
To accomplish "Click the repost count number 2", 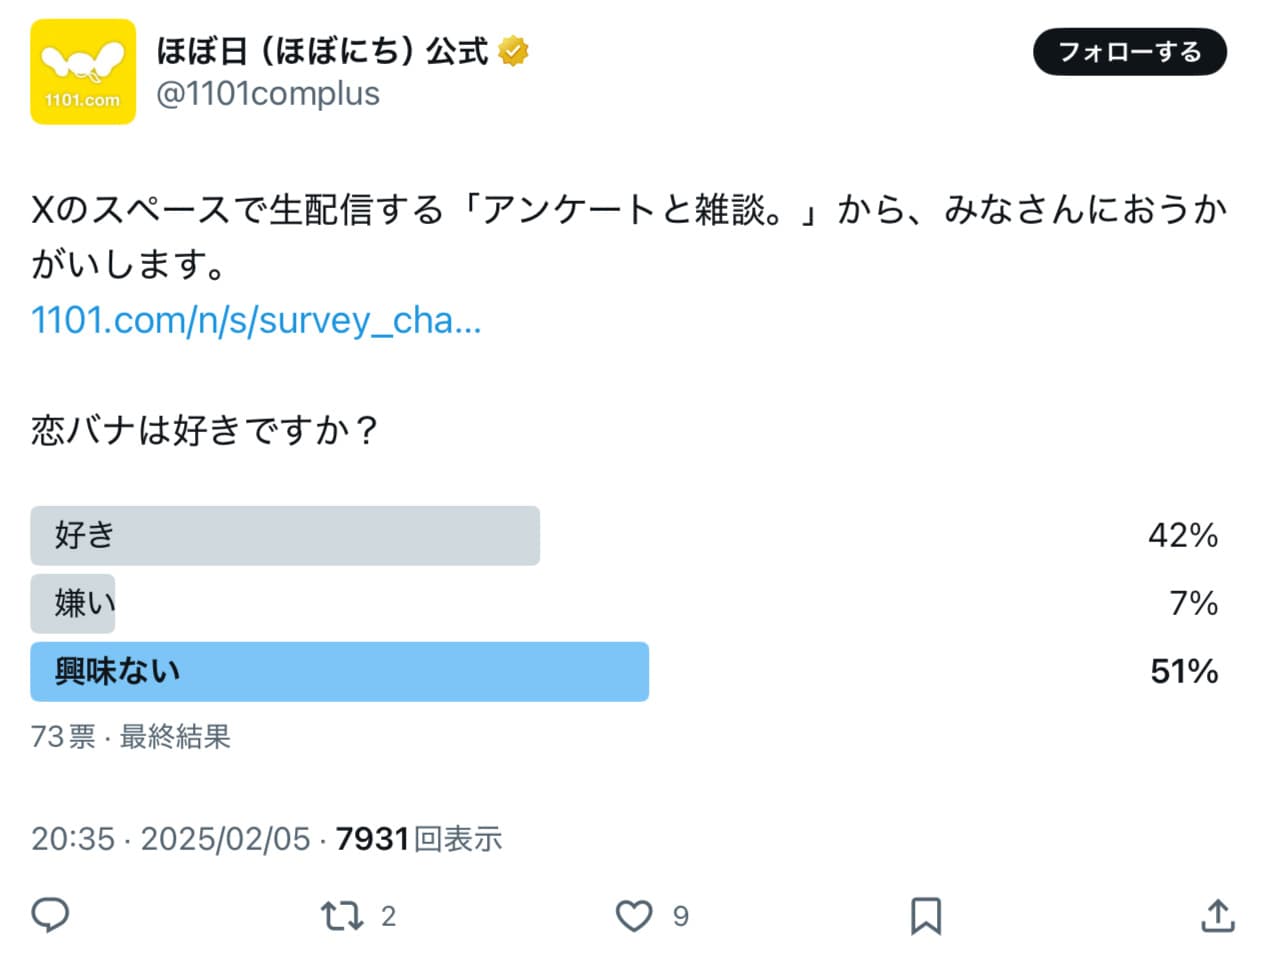I will pyautogui.click(x=388, y=916).
